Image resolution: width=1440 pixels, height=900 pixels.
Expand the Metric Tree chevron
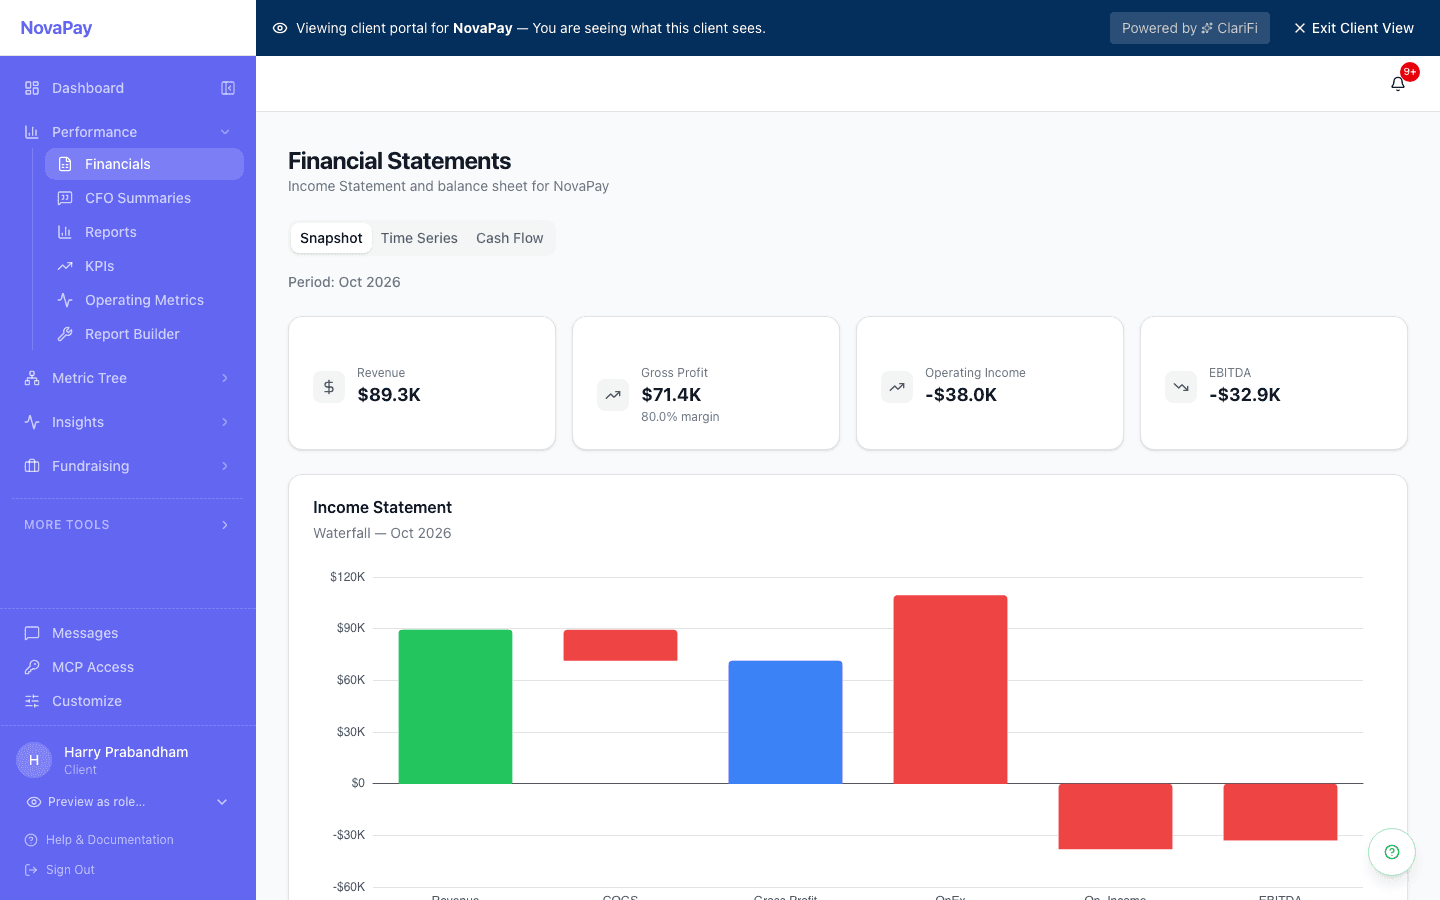pos(225,378)
